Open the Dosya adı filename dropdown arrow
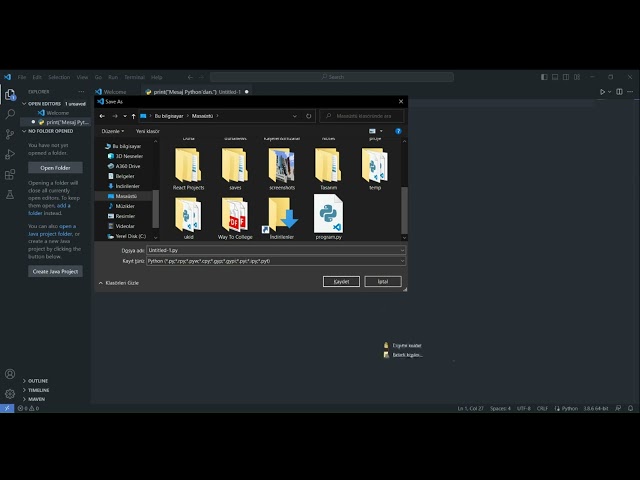 pos(402,250)
